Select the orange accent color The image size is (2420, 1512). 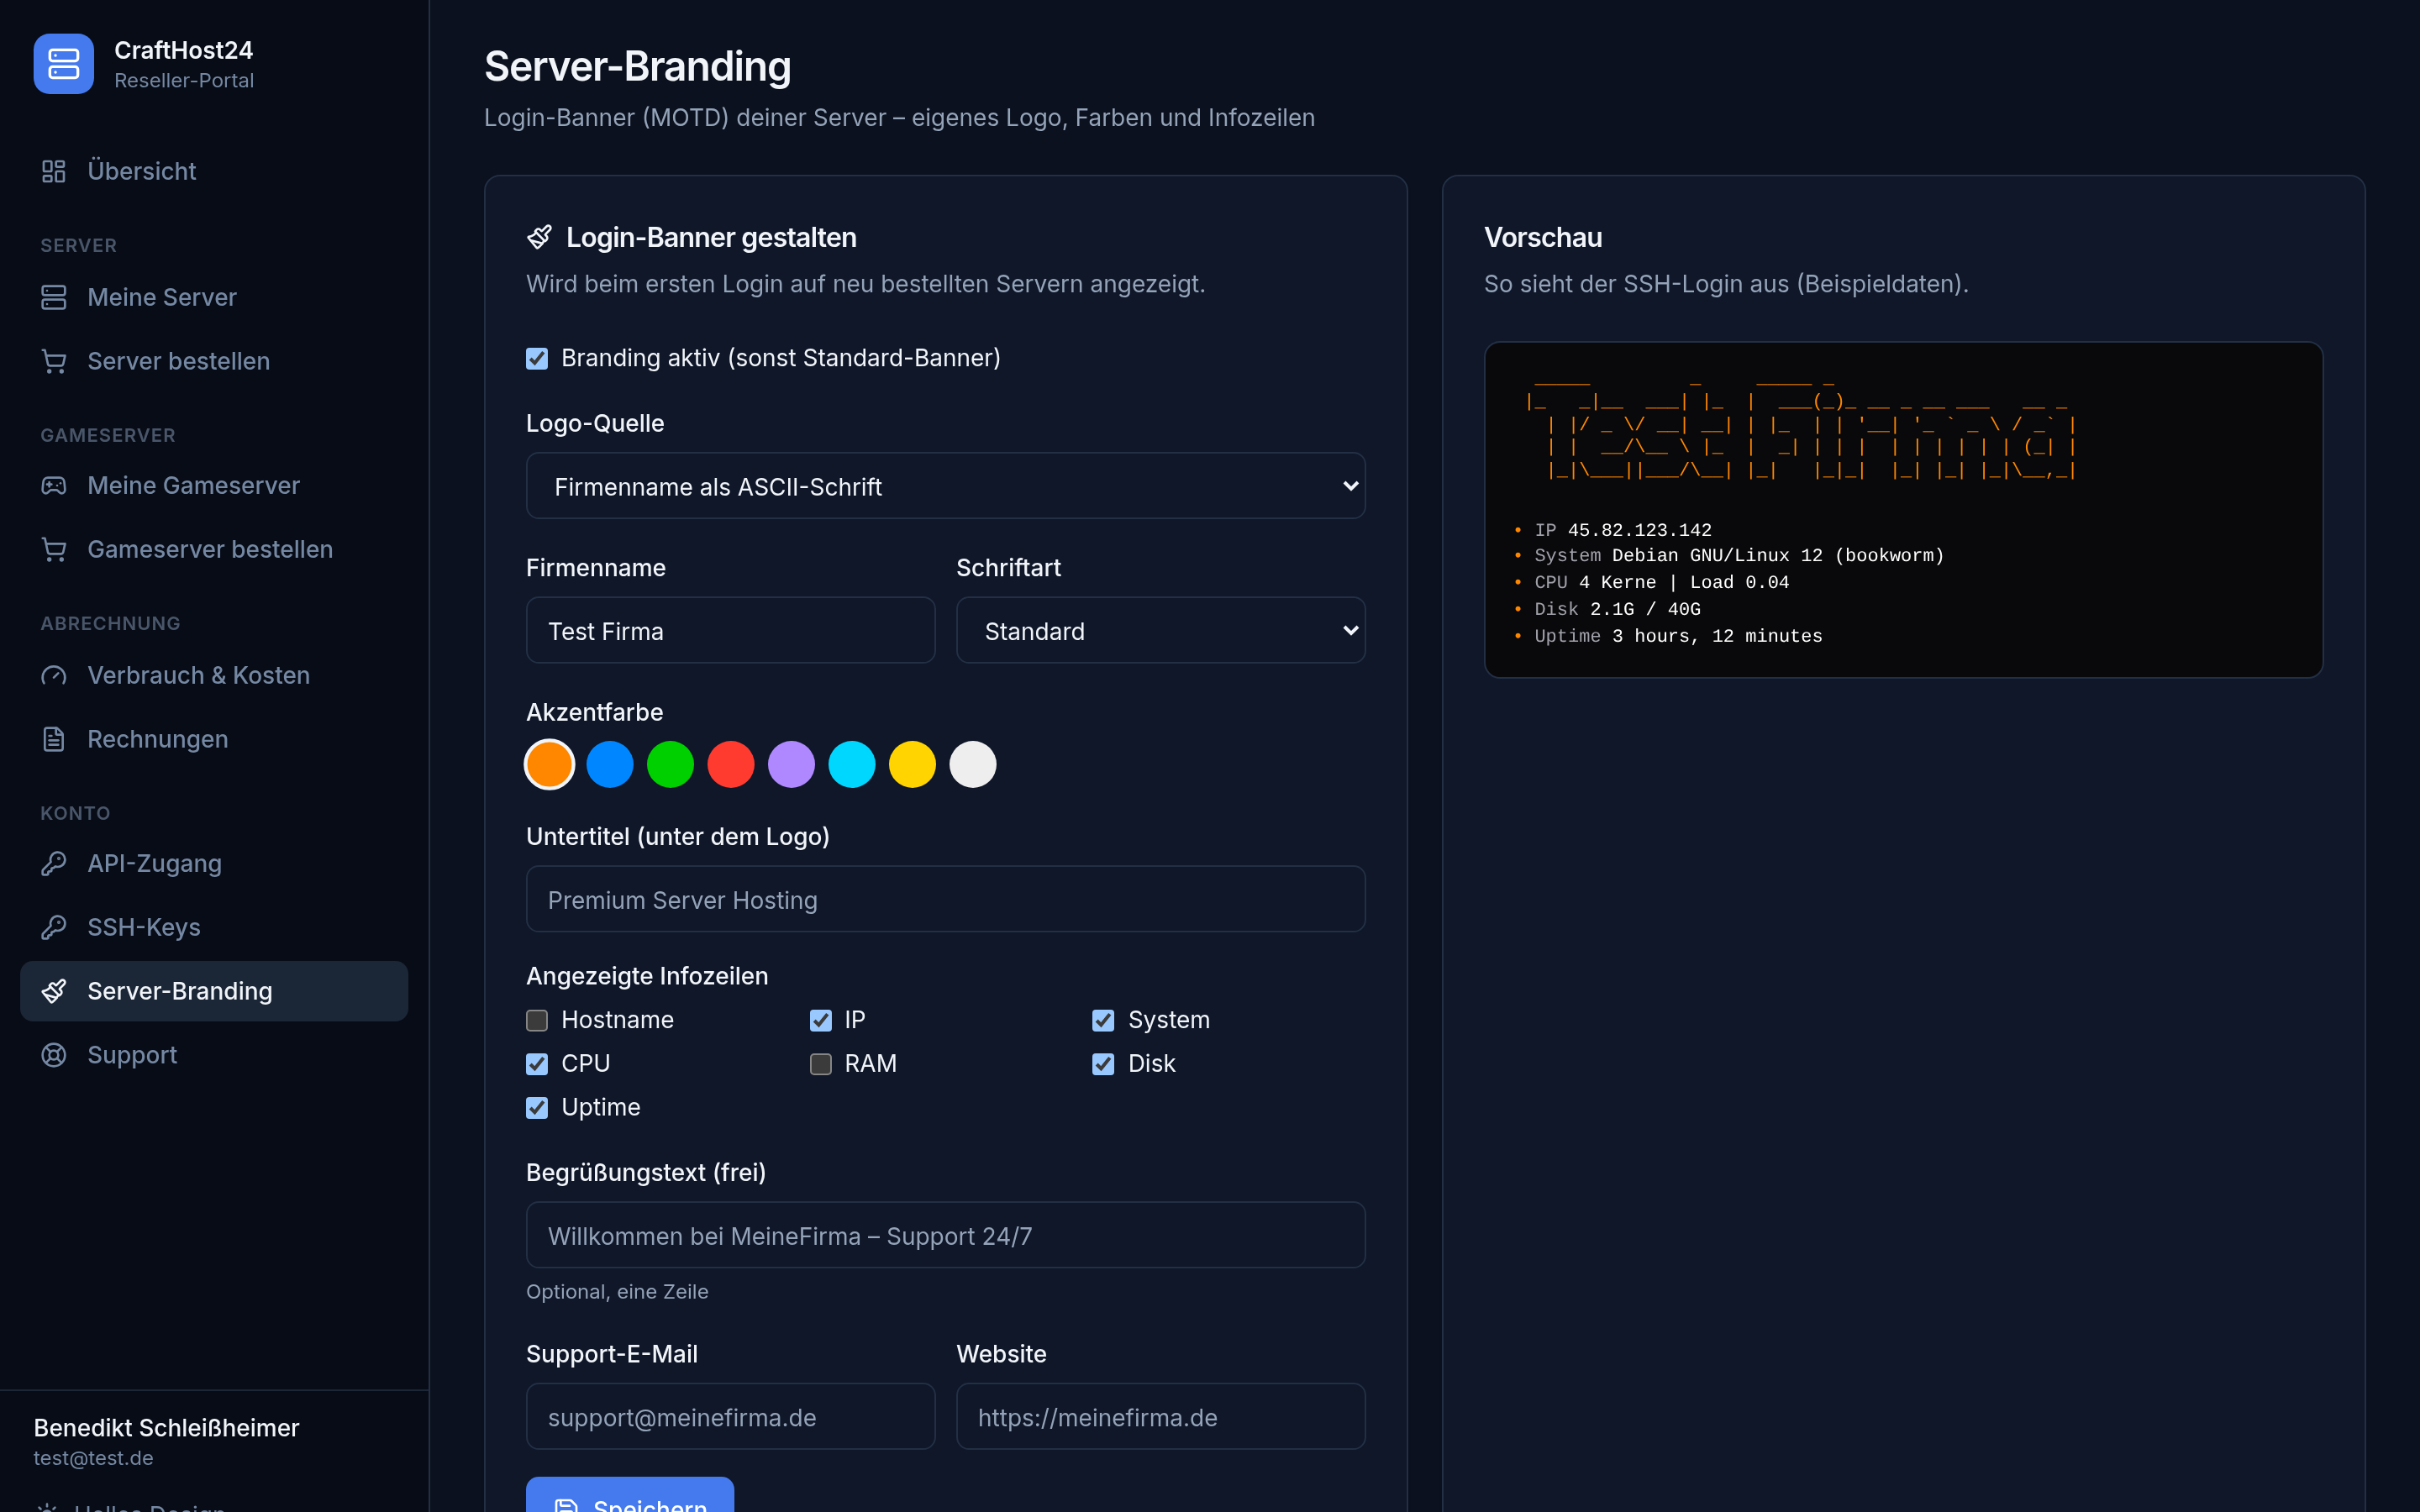tap(549, 764)
